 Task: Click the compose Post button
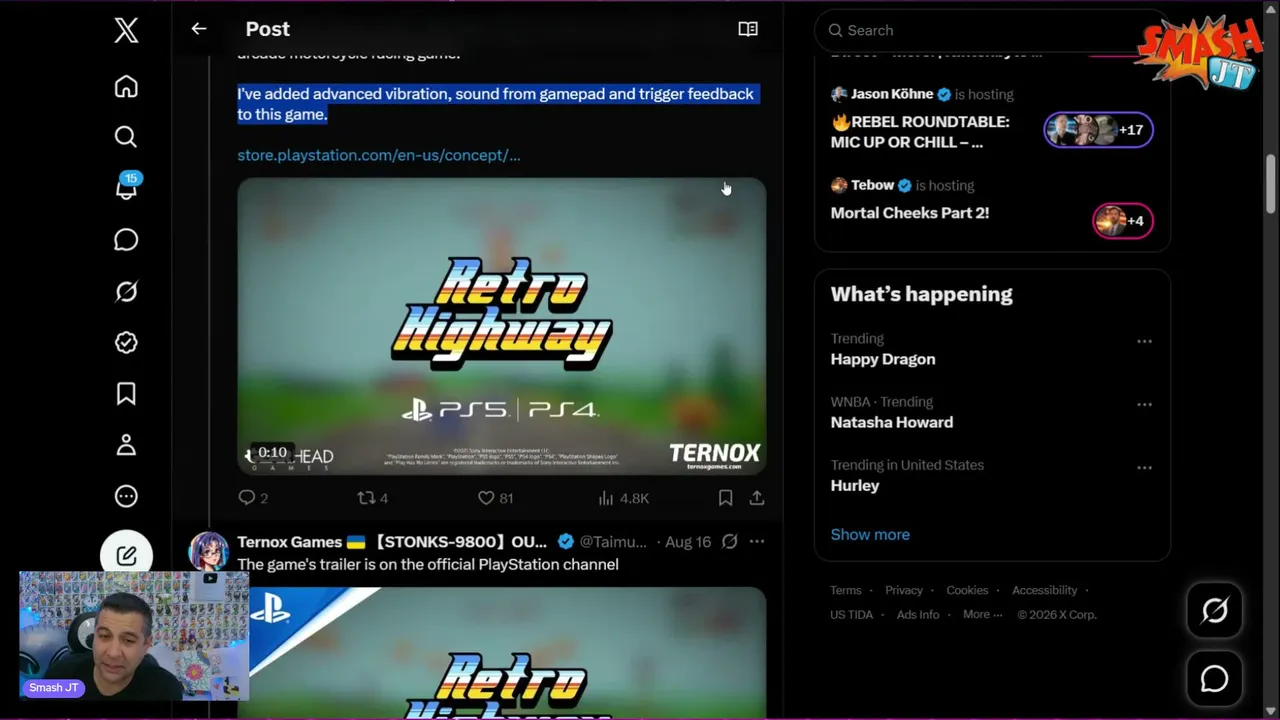coord(126,555)
